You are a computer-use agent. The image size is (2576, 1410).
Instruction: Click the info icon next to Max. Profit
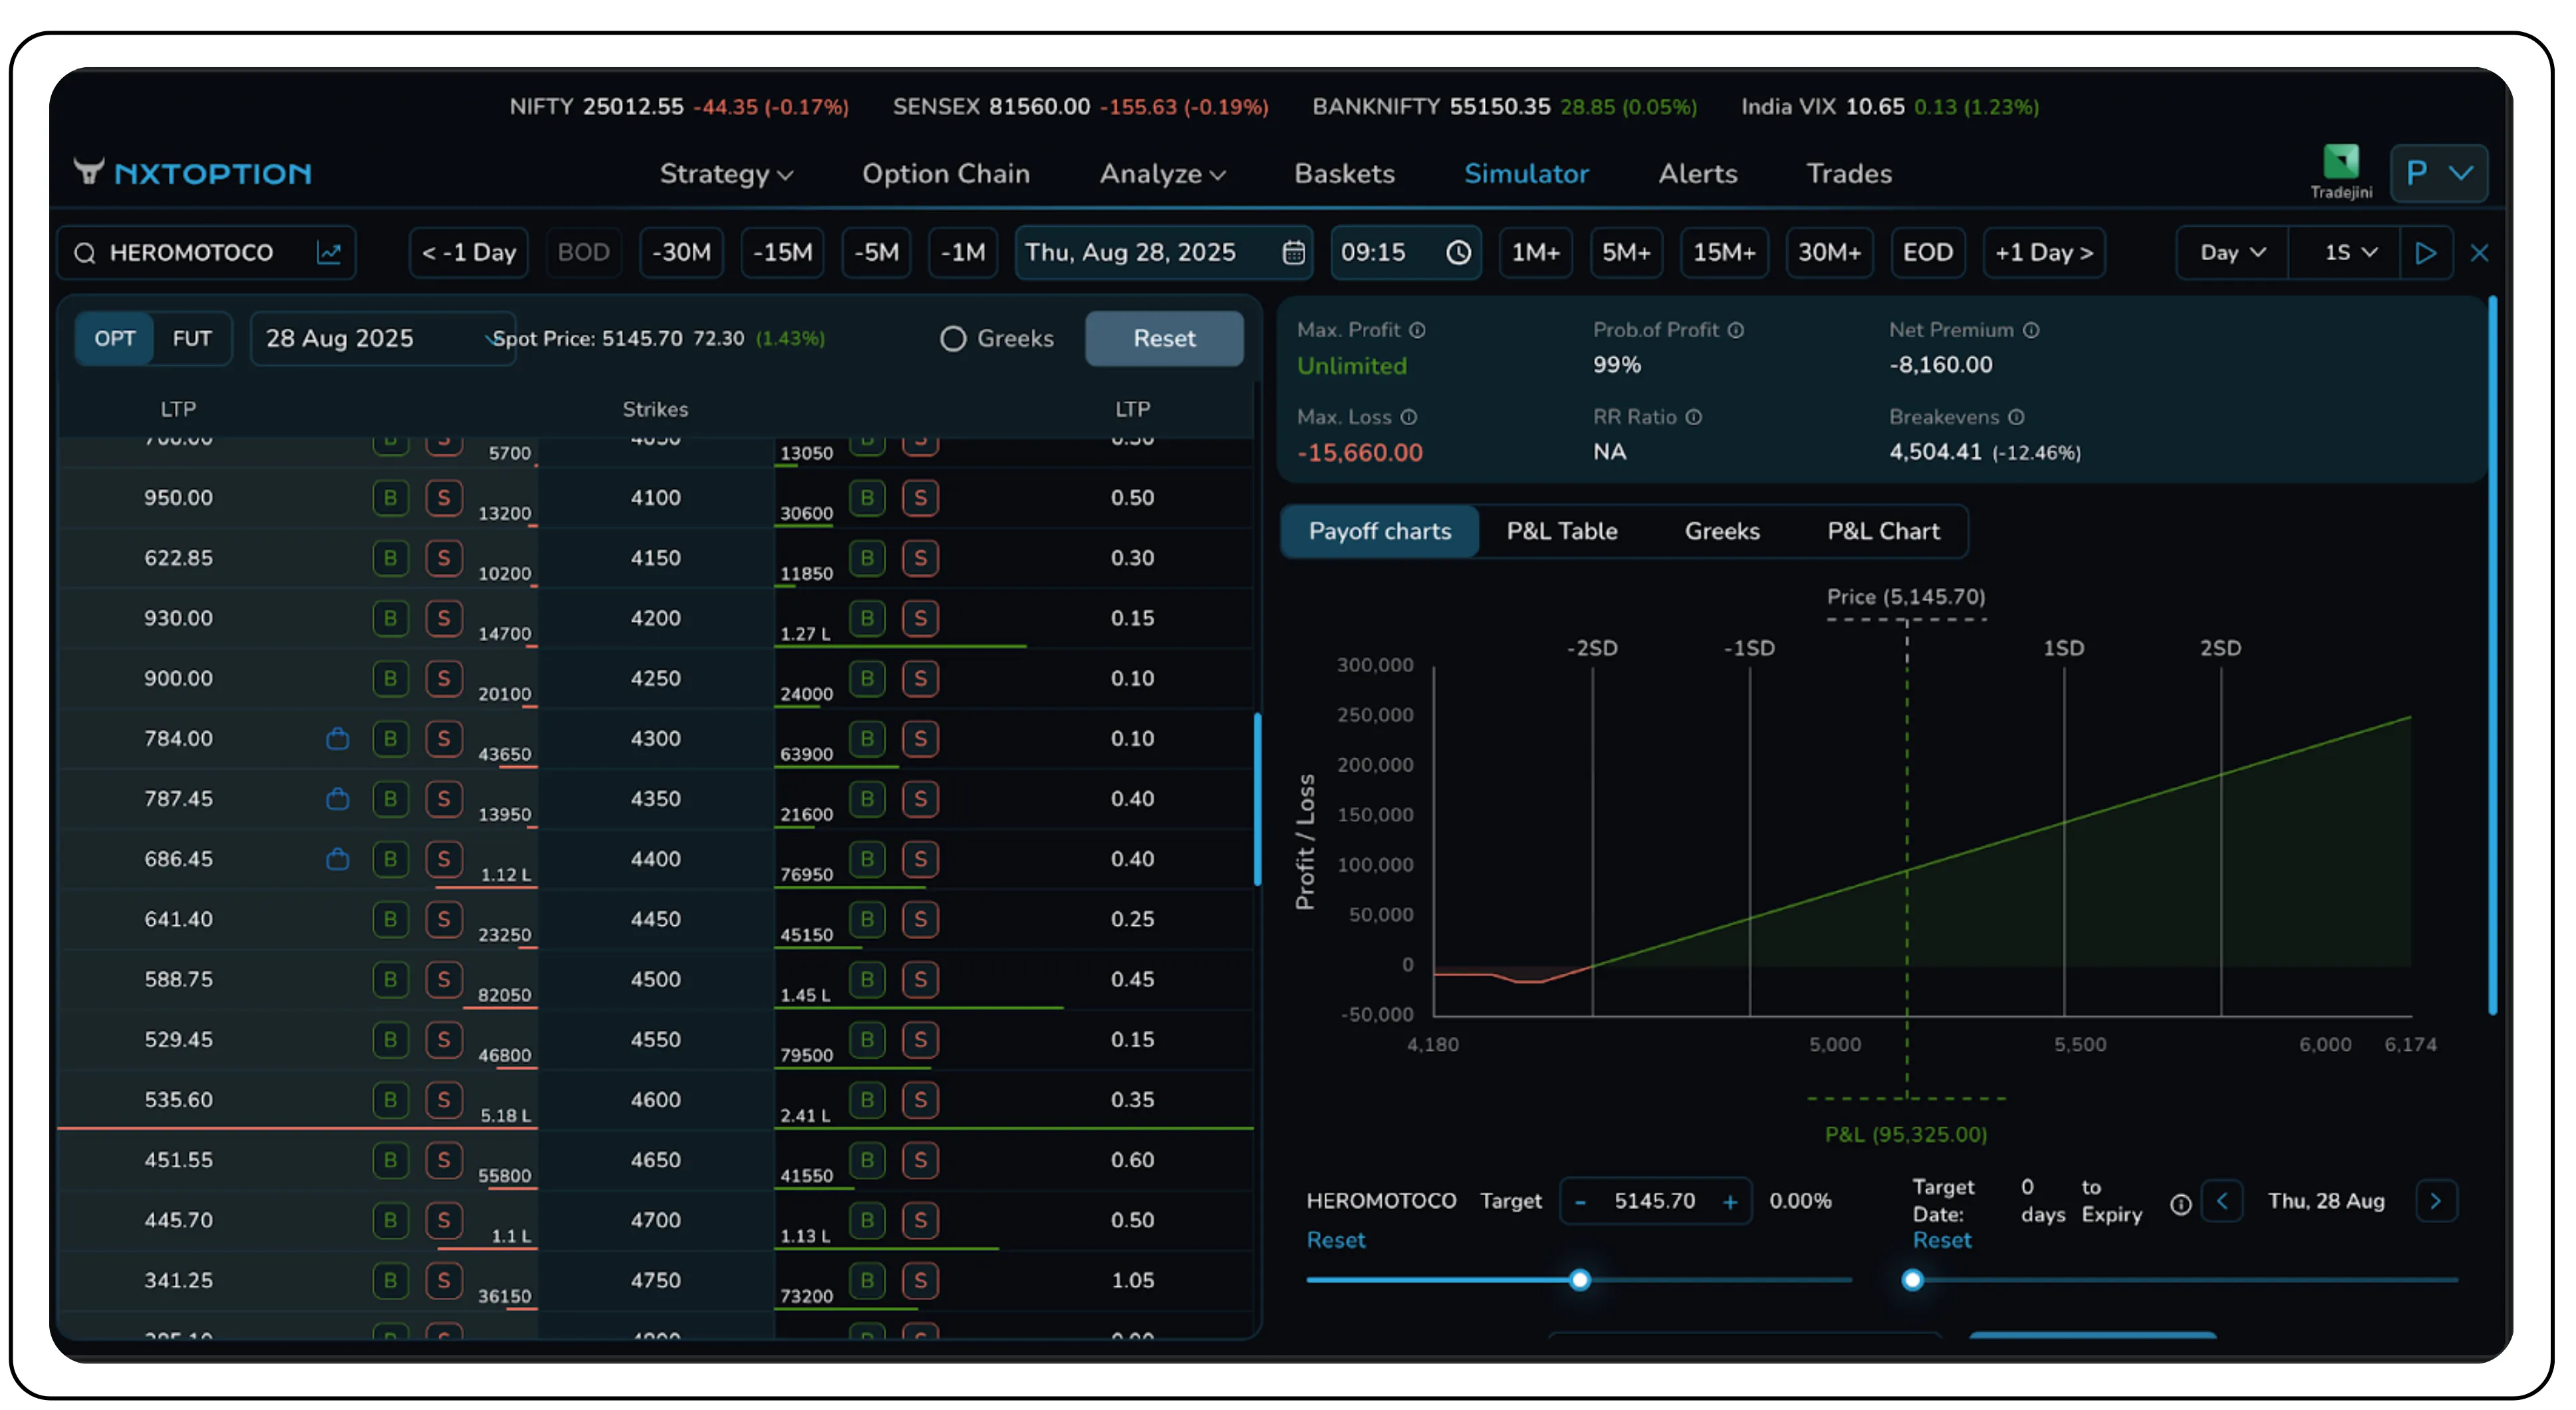[x=1417, y=329]
